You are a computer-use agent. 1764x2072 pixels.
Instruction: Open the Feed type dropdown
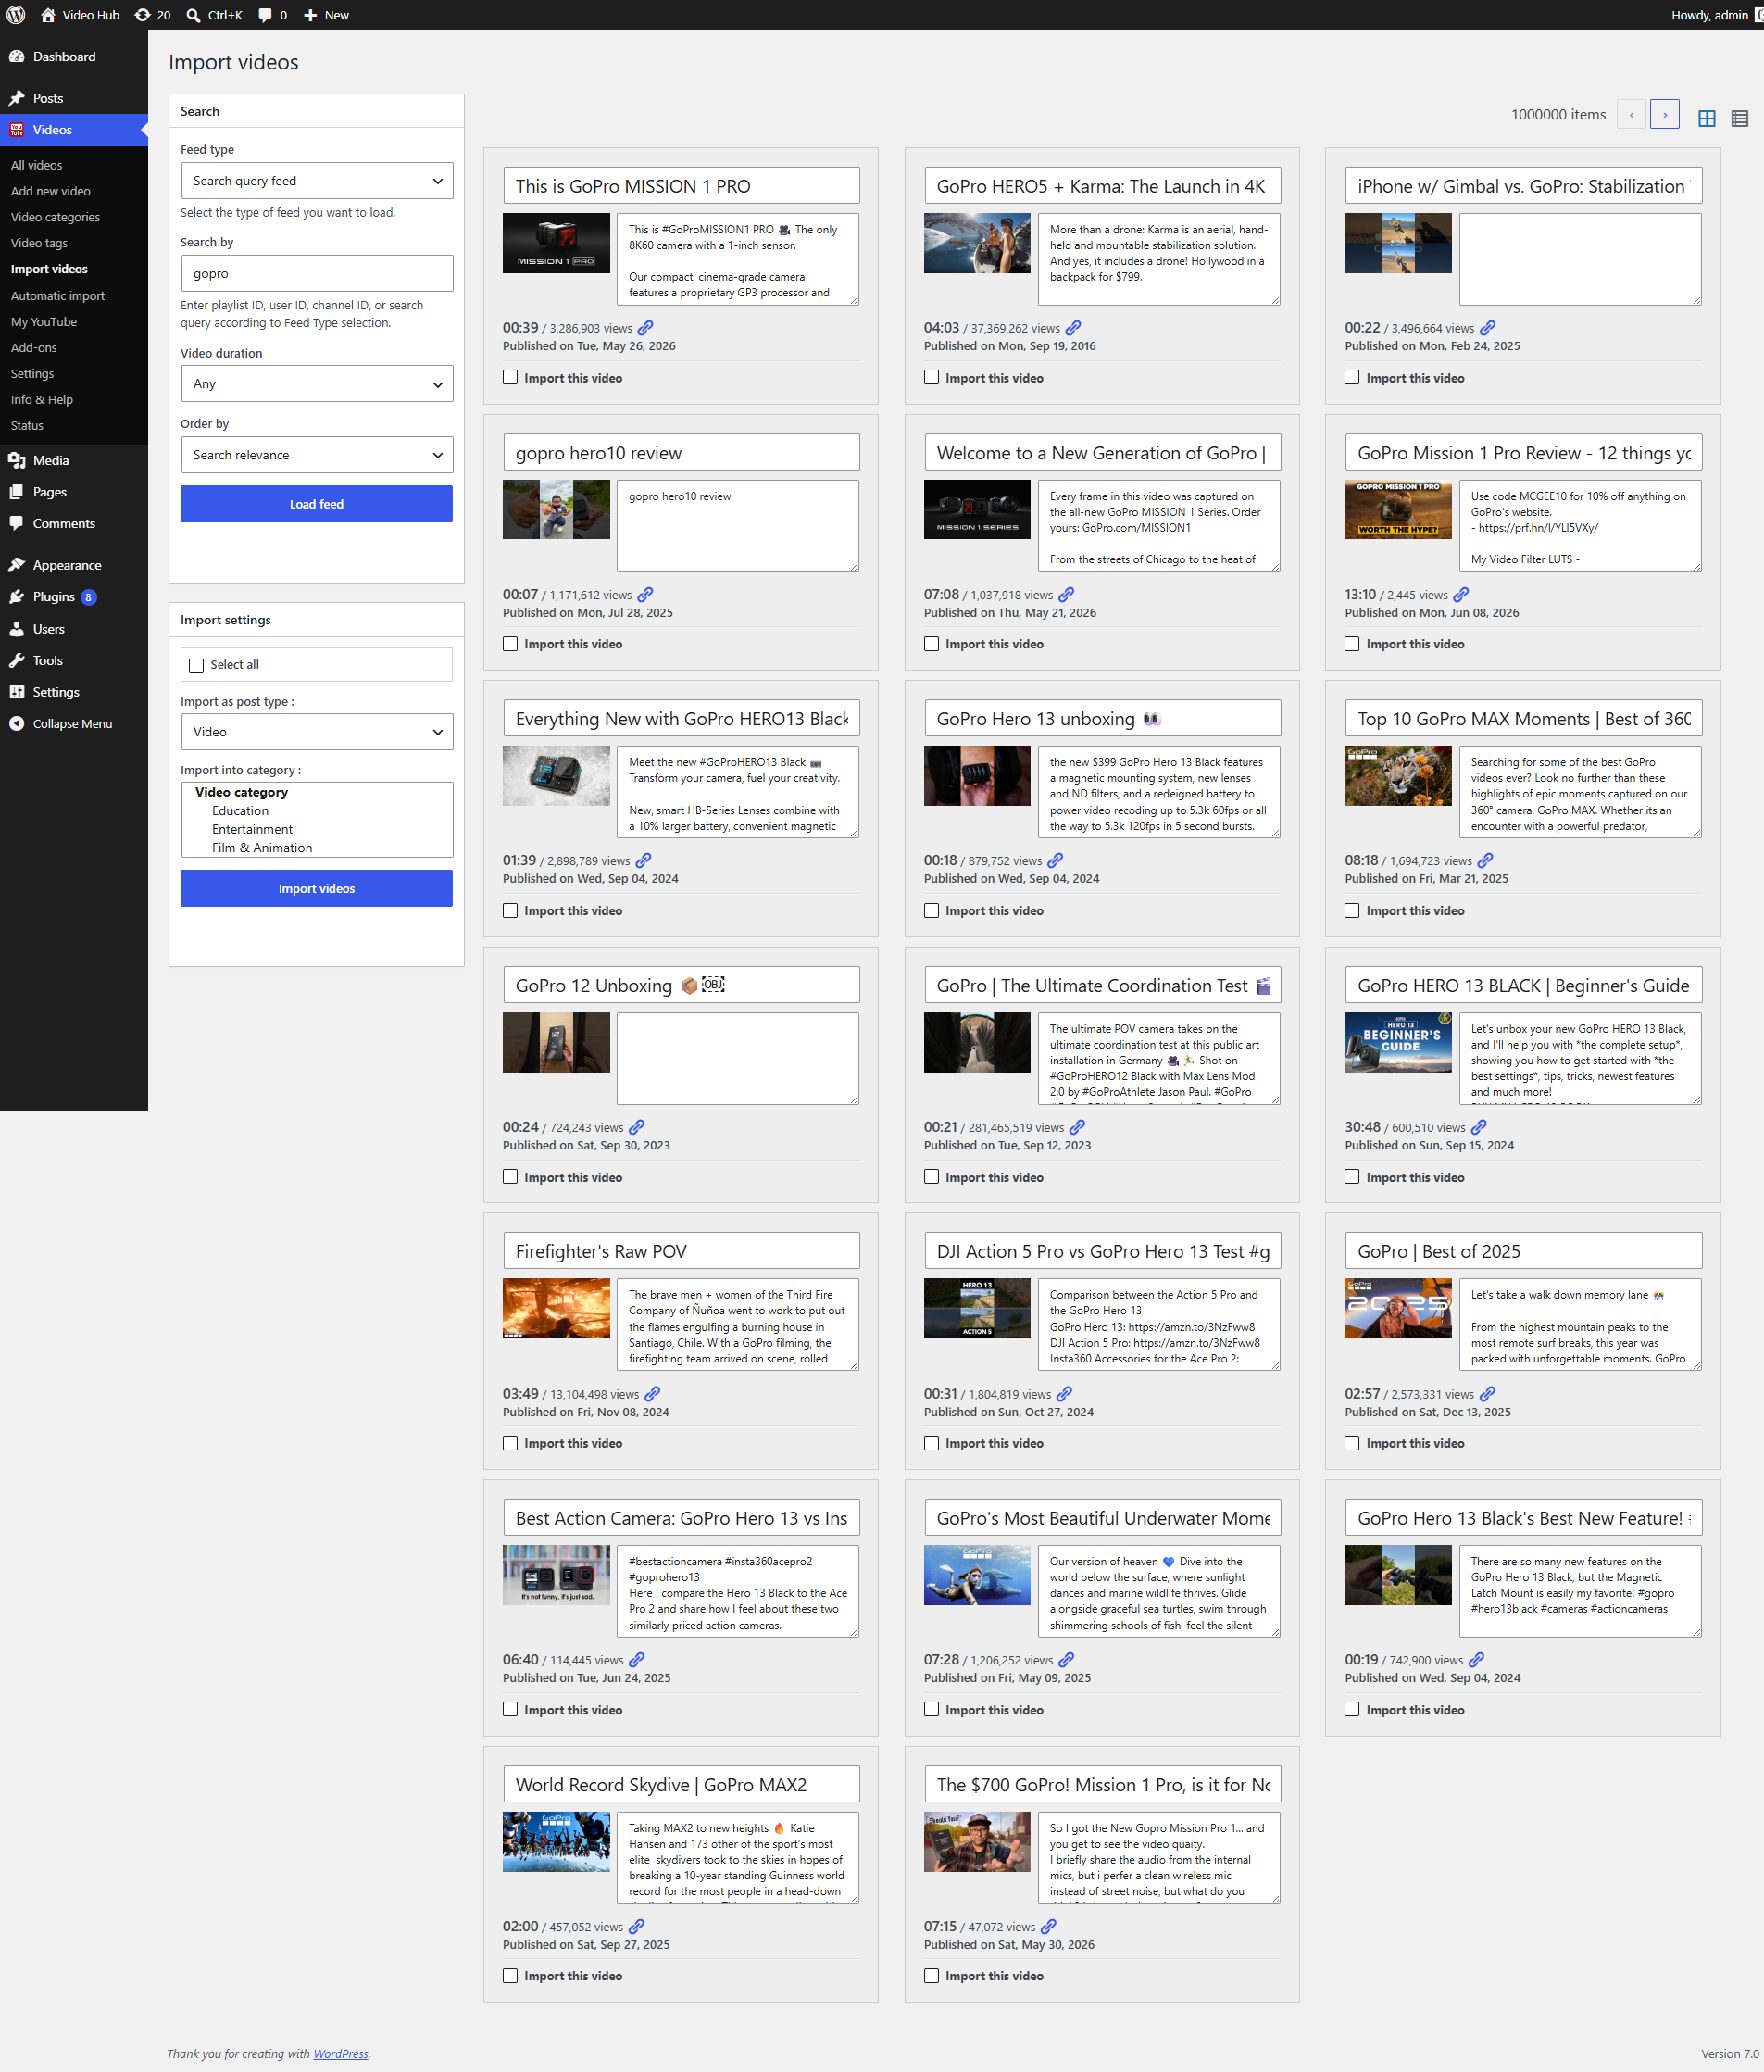tap(317, 181)
